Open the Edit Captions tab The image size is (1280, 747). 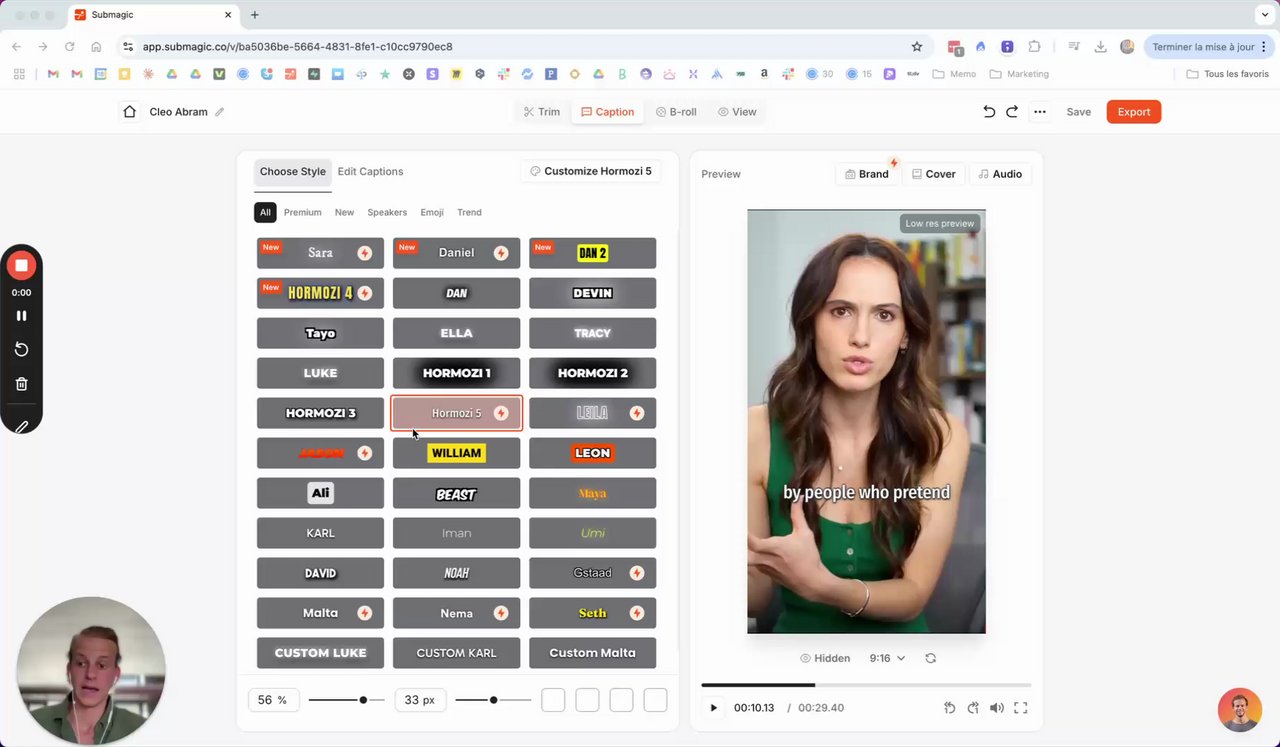[x=370, y=171]
